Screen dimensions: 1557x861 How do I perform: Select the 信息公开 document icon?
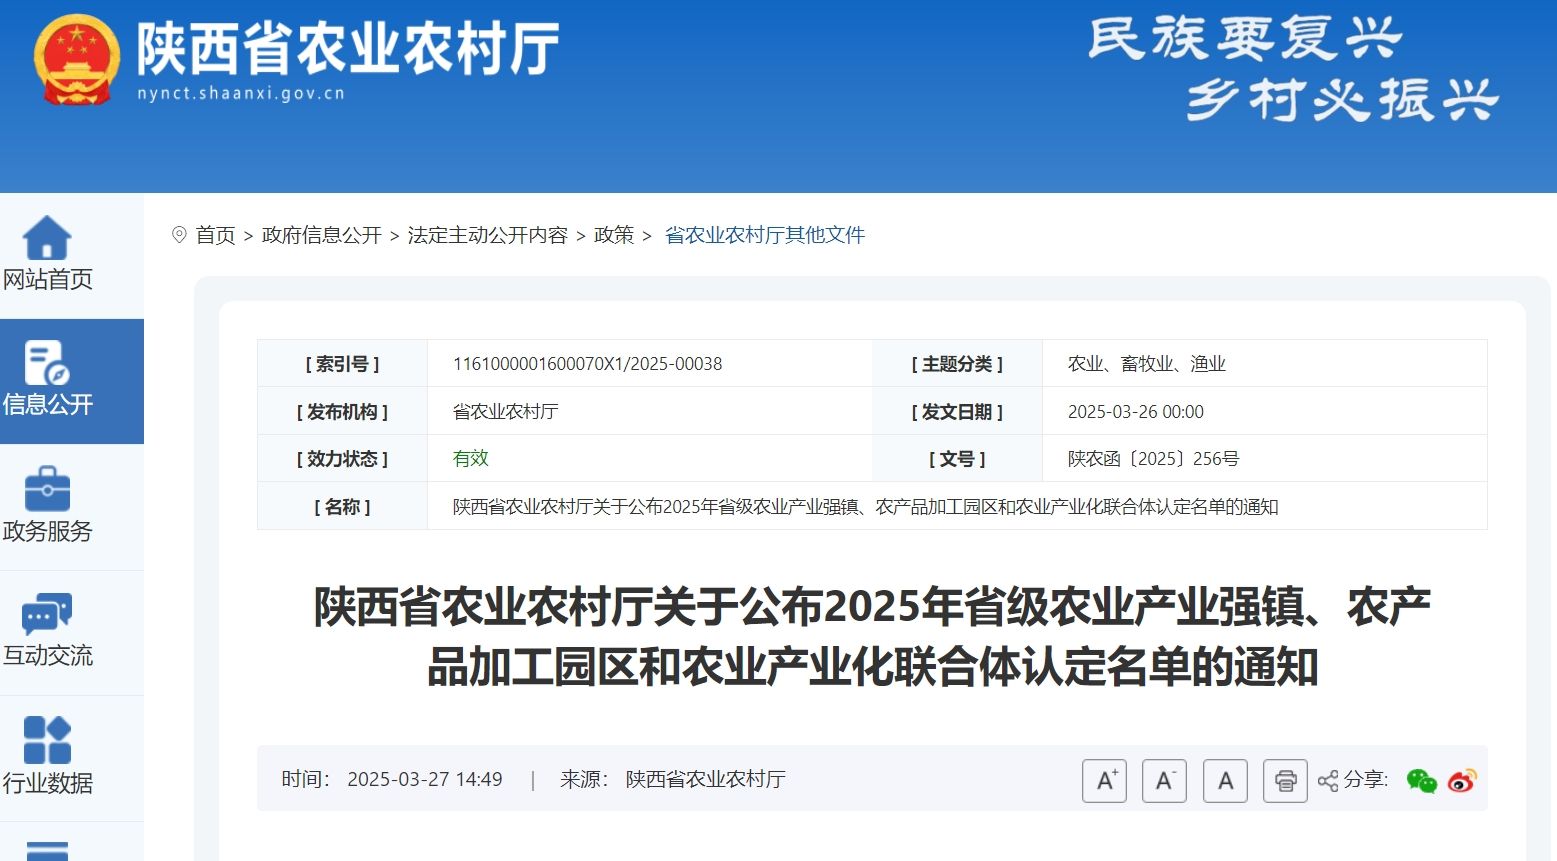47,363
